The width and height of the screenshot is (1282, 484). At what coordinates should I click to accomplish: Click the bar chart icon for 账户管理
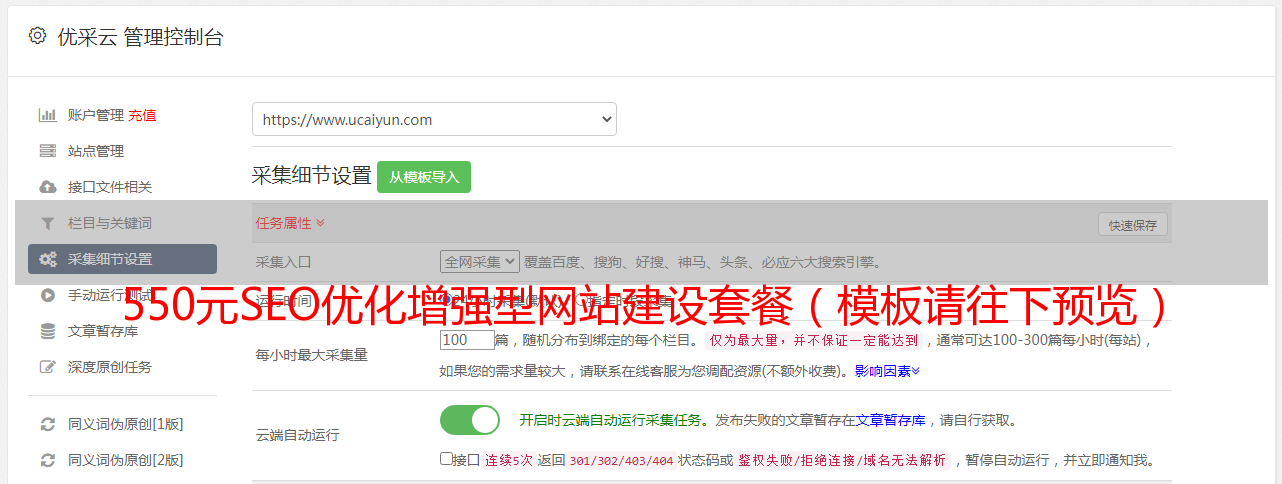coord(47,115)
